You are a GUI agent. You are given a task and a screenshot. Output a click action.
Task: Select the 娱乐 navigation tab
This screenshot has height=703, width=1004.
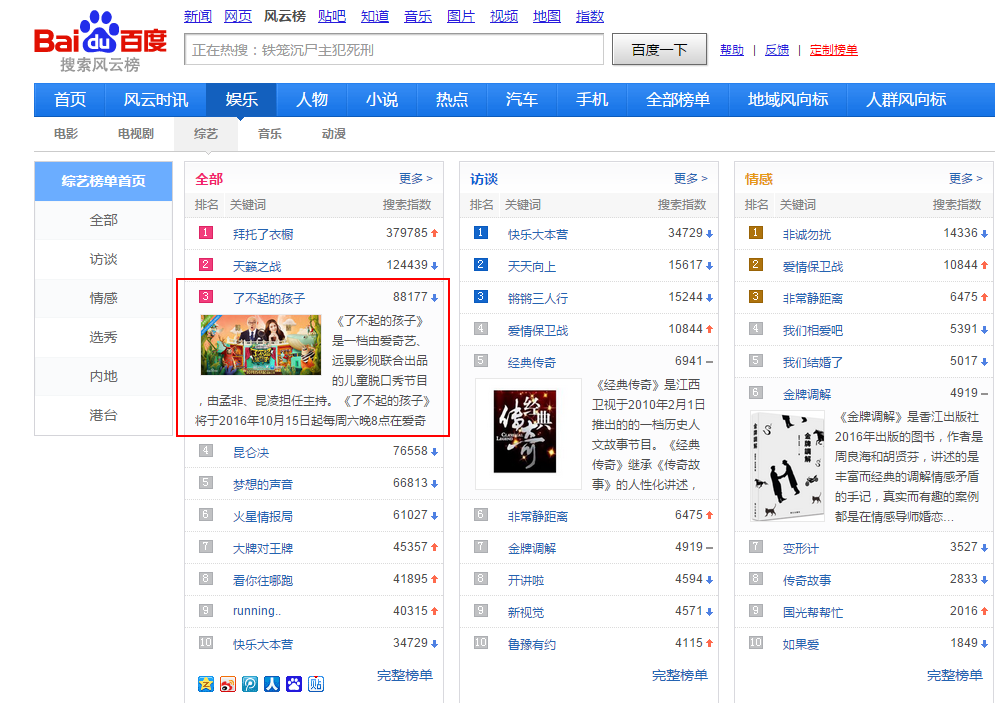[x=241, y=100]
